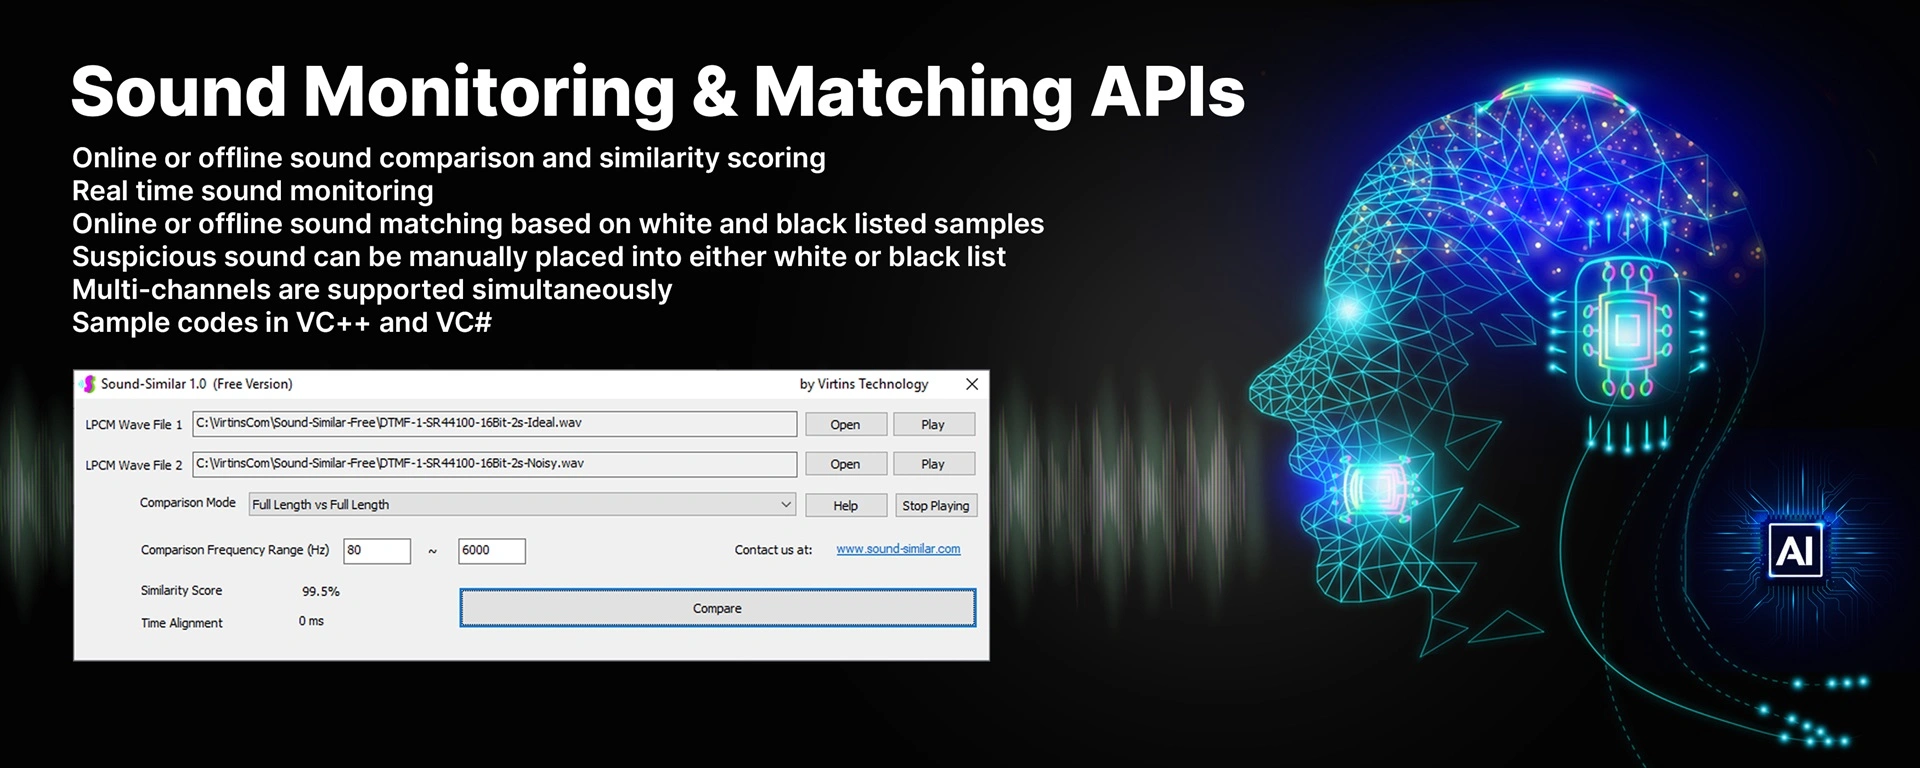Click the 99.5% Similarity Score value
This screenshot has height=768, width=1920.
tap(321, 591)
